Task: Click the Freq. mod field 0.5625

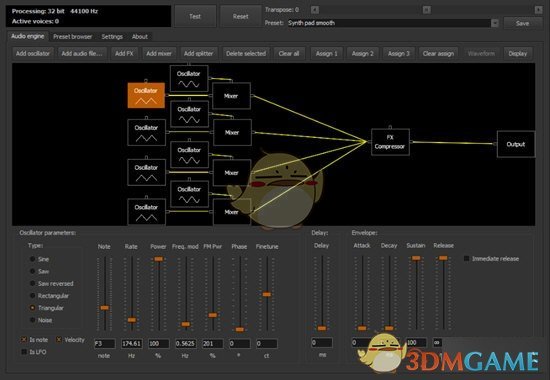Action: tap(186, 344)
